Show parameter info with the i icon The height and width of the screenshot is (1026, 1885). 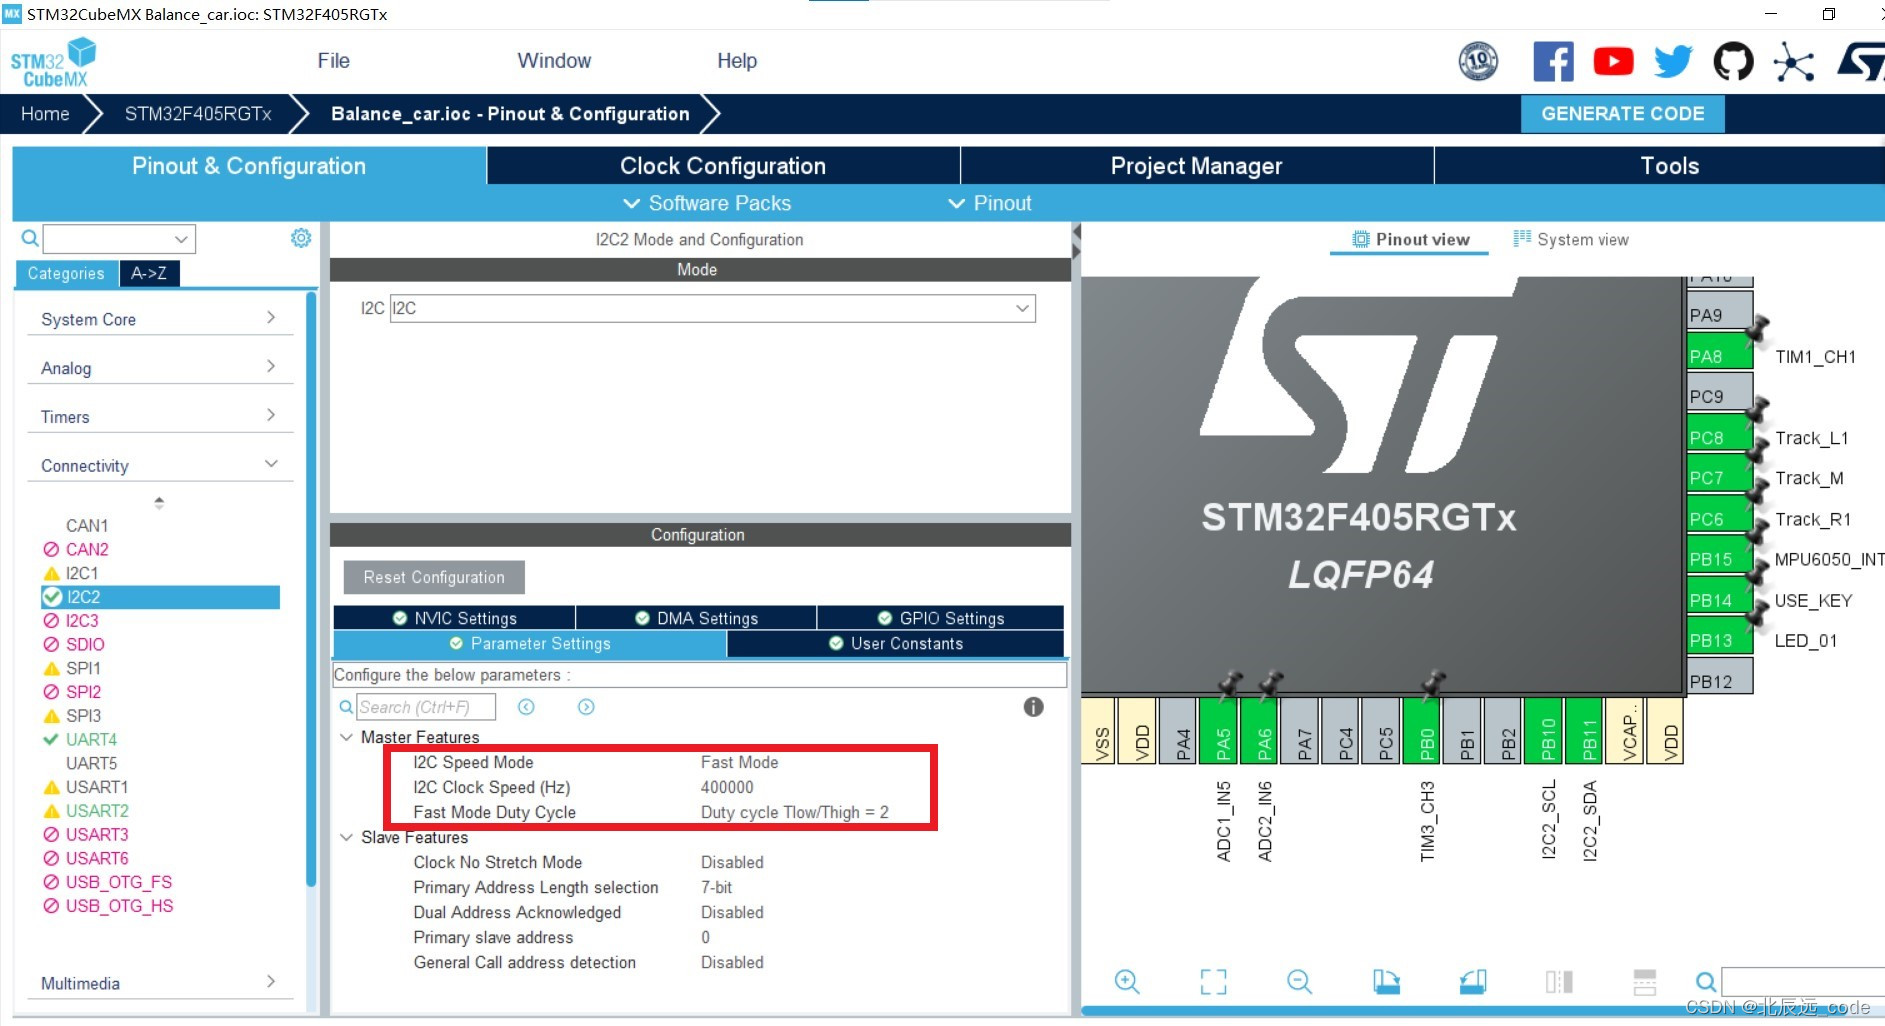pos(1033,707)
